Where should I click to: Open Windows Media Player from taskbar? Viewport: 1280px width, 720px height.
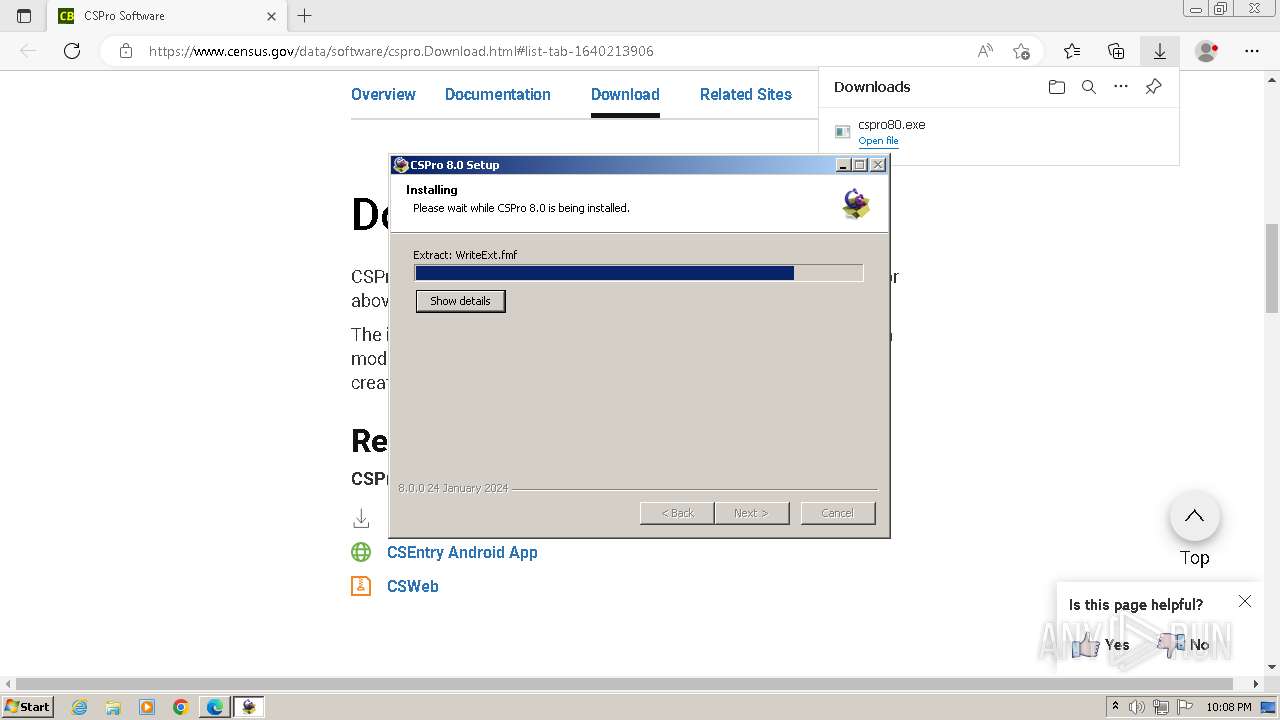click(x=147, y=707)
